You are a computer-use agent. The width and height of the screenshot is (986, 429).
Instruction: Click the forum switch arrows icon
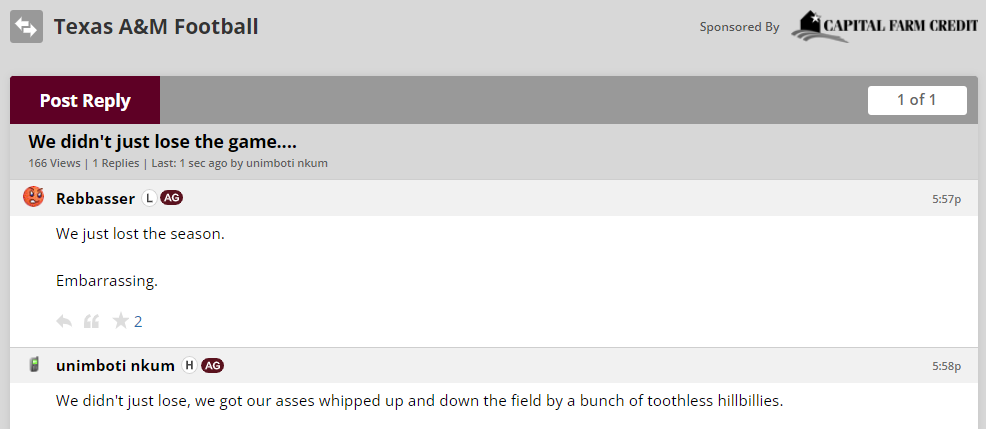tap(26, 27)
